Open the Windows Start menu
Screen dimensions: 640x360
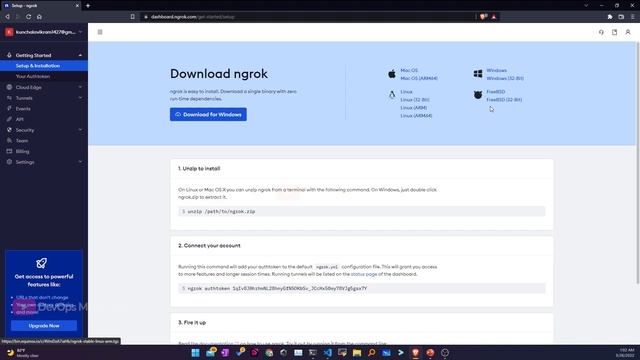196,353
